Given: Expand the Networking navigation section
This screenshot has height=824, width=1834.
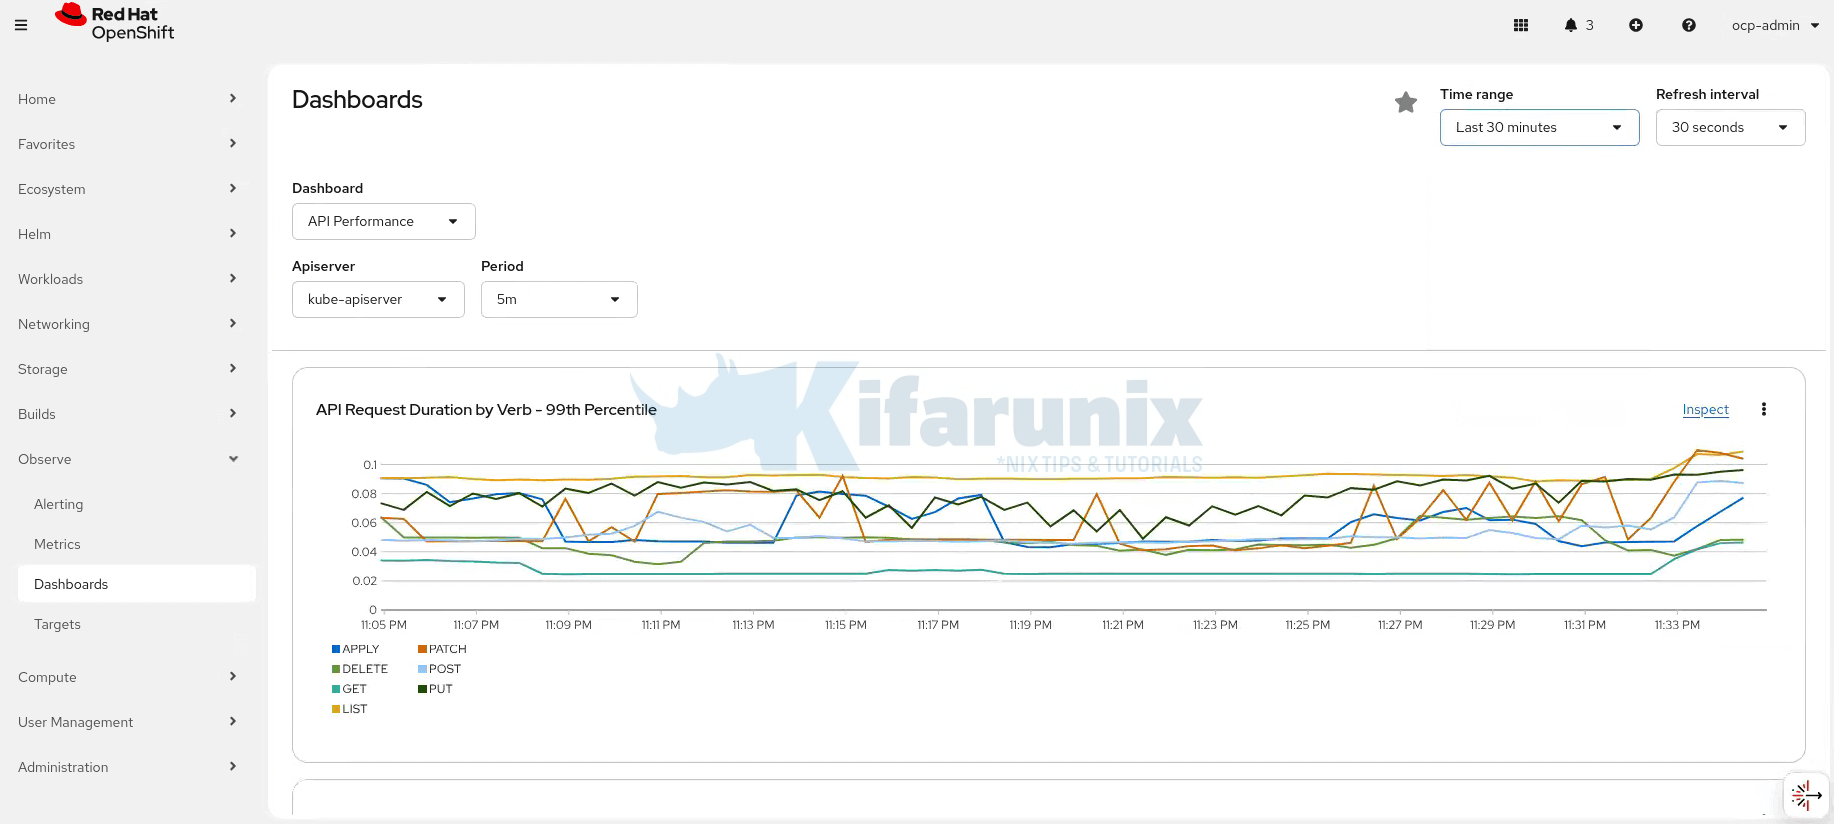Looking at the screenshot, I should point(128,324).
